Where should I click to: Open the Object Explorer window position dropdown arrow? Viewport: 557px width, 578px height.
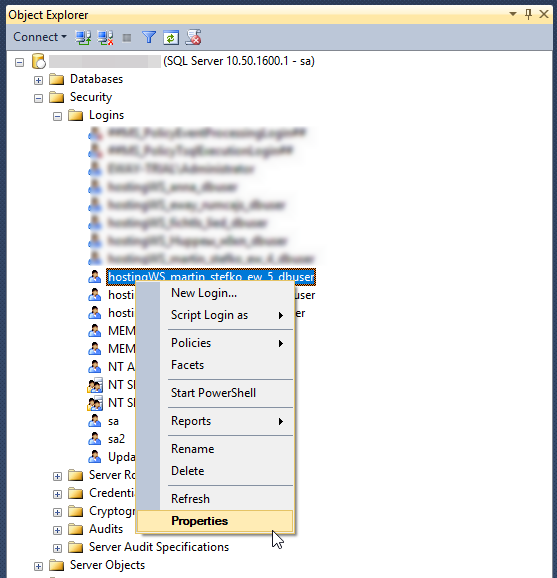click(x=512, y=14)
